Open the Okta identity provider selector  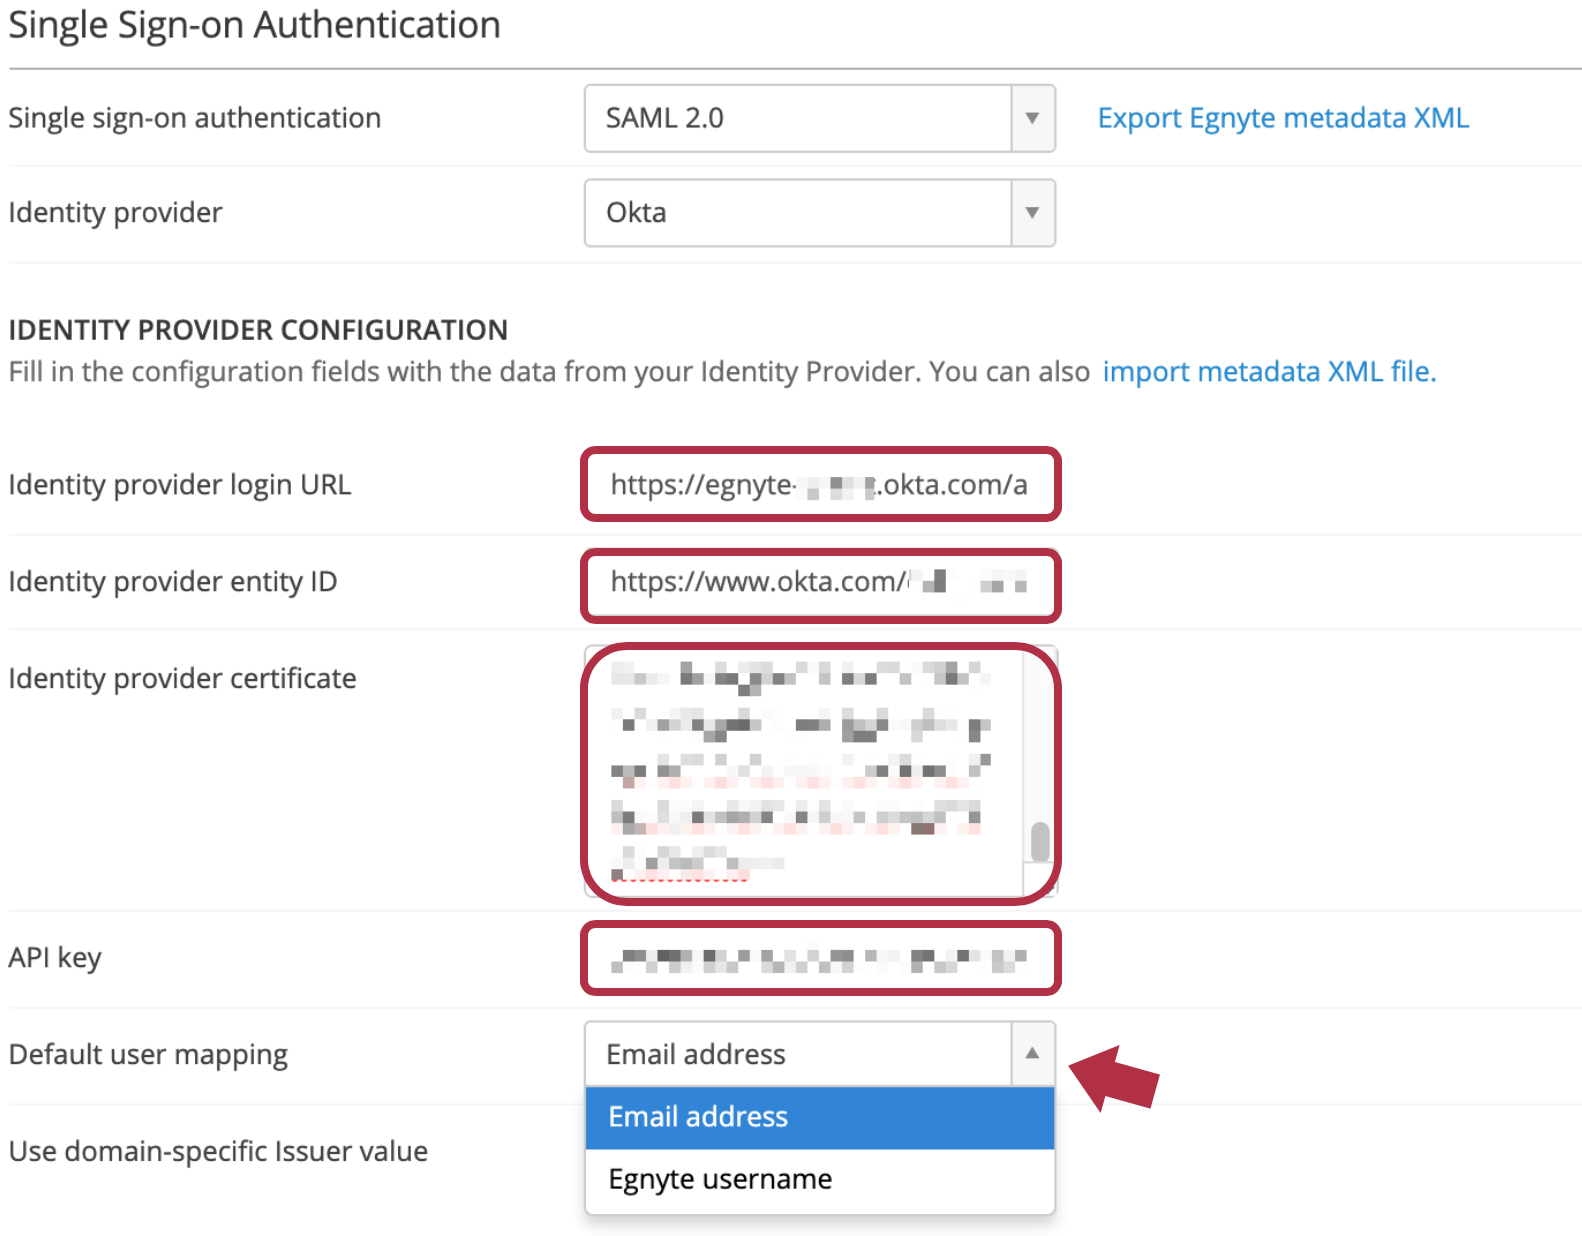(800, 212)
